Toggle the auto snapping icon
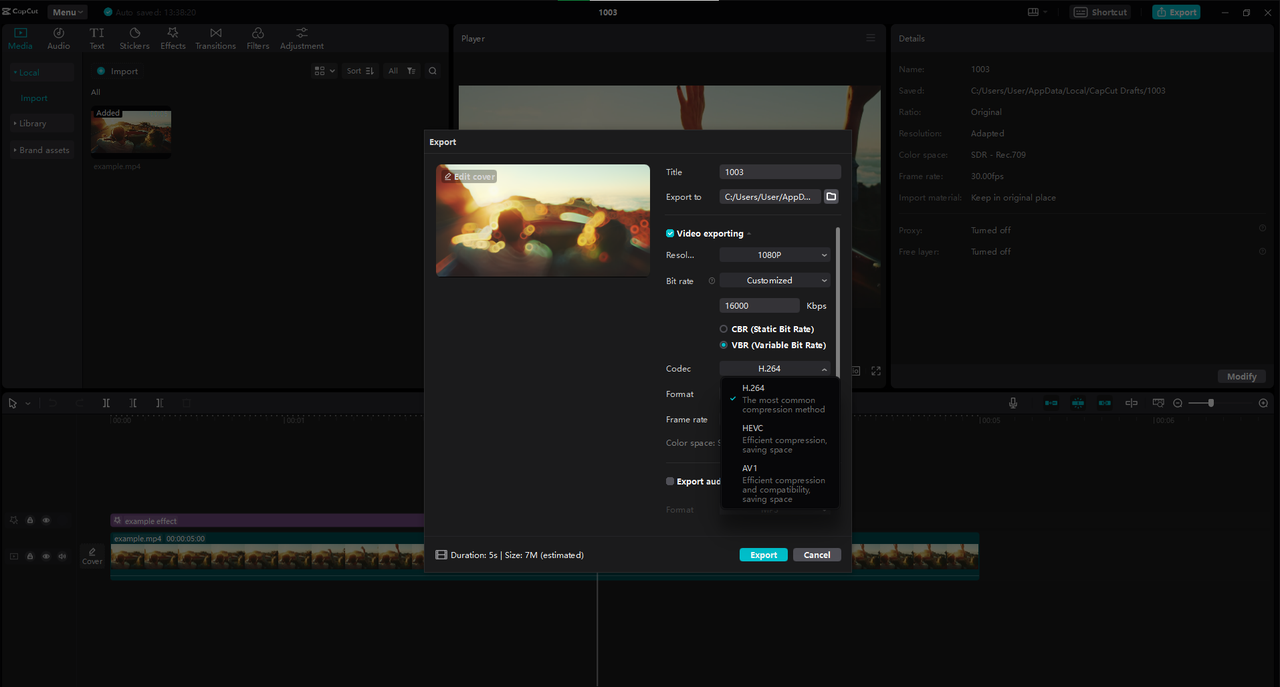Screen dimensions: 1280x687 point(1078,403)
